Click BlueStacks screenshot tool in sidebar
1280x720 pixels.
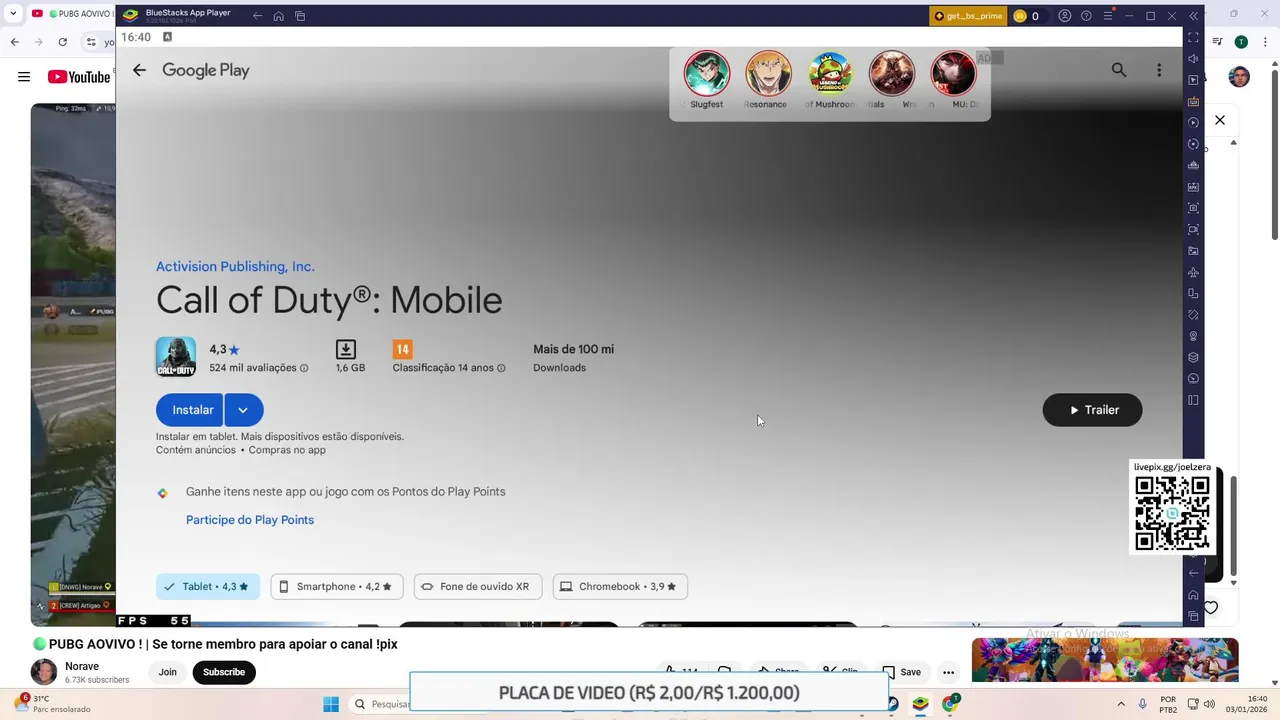click(x=1193, y=208)
